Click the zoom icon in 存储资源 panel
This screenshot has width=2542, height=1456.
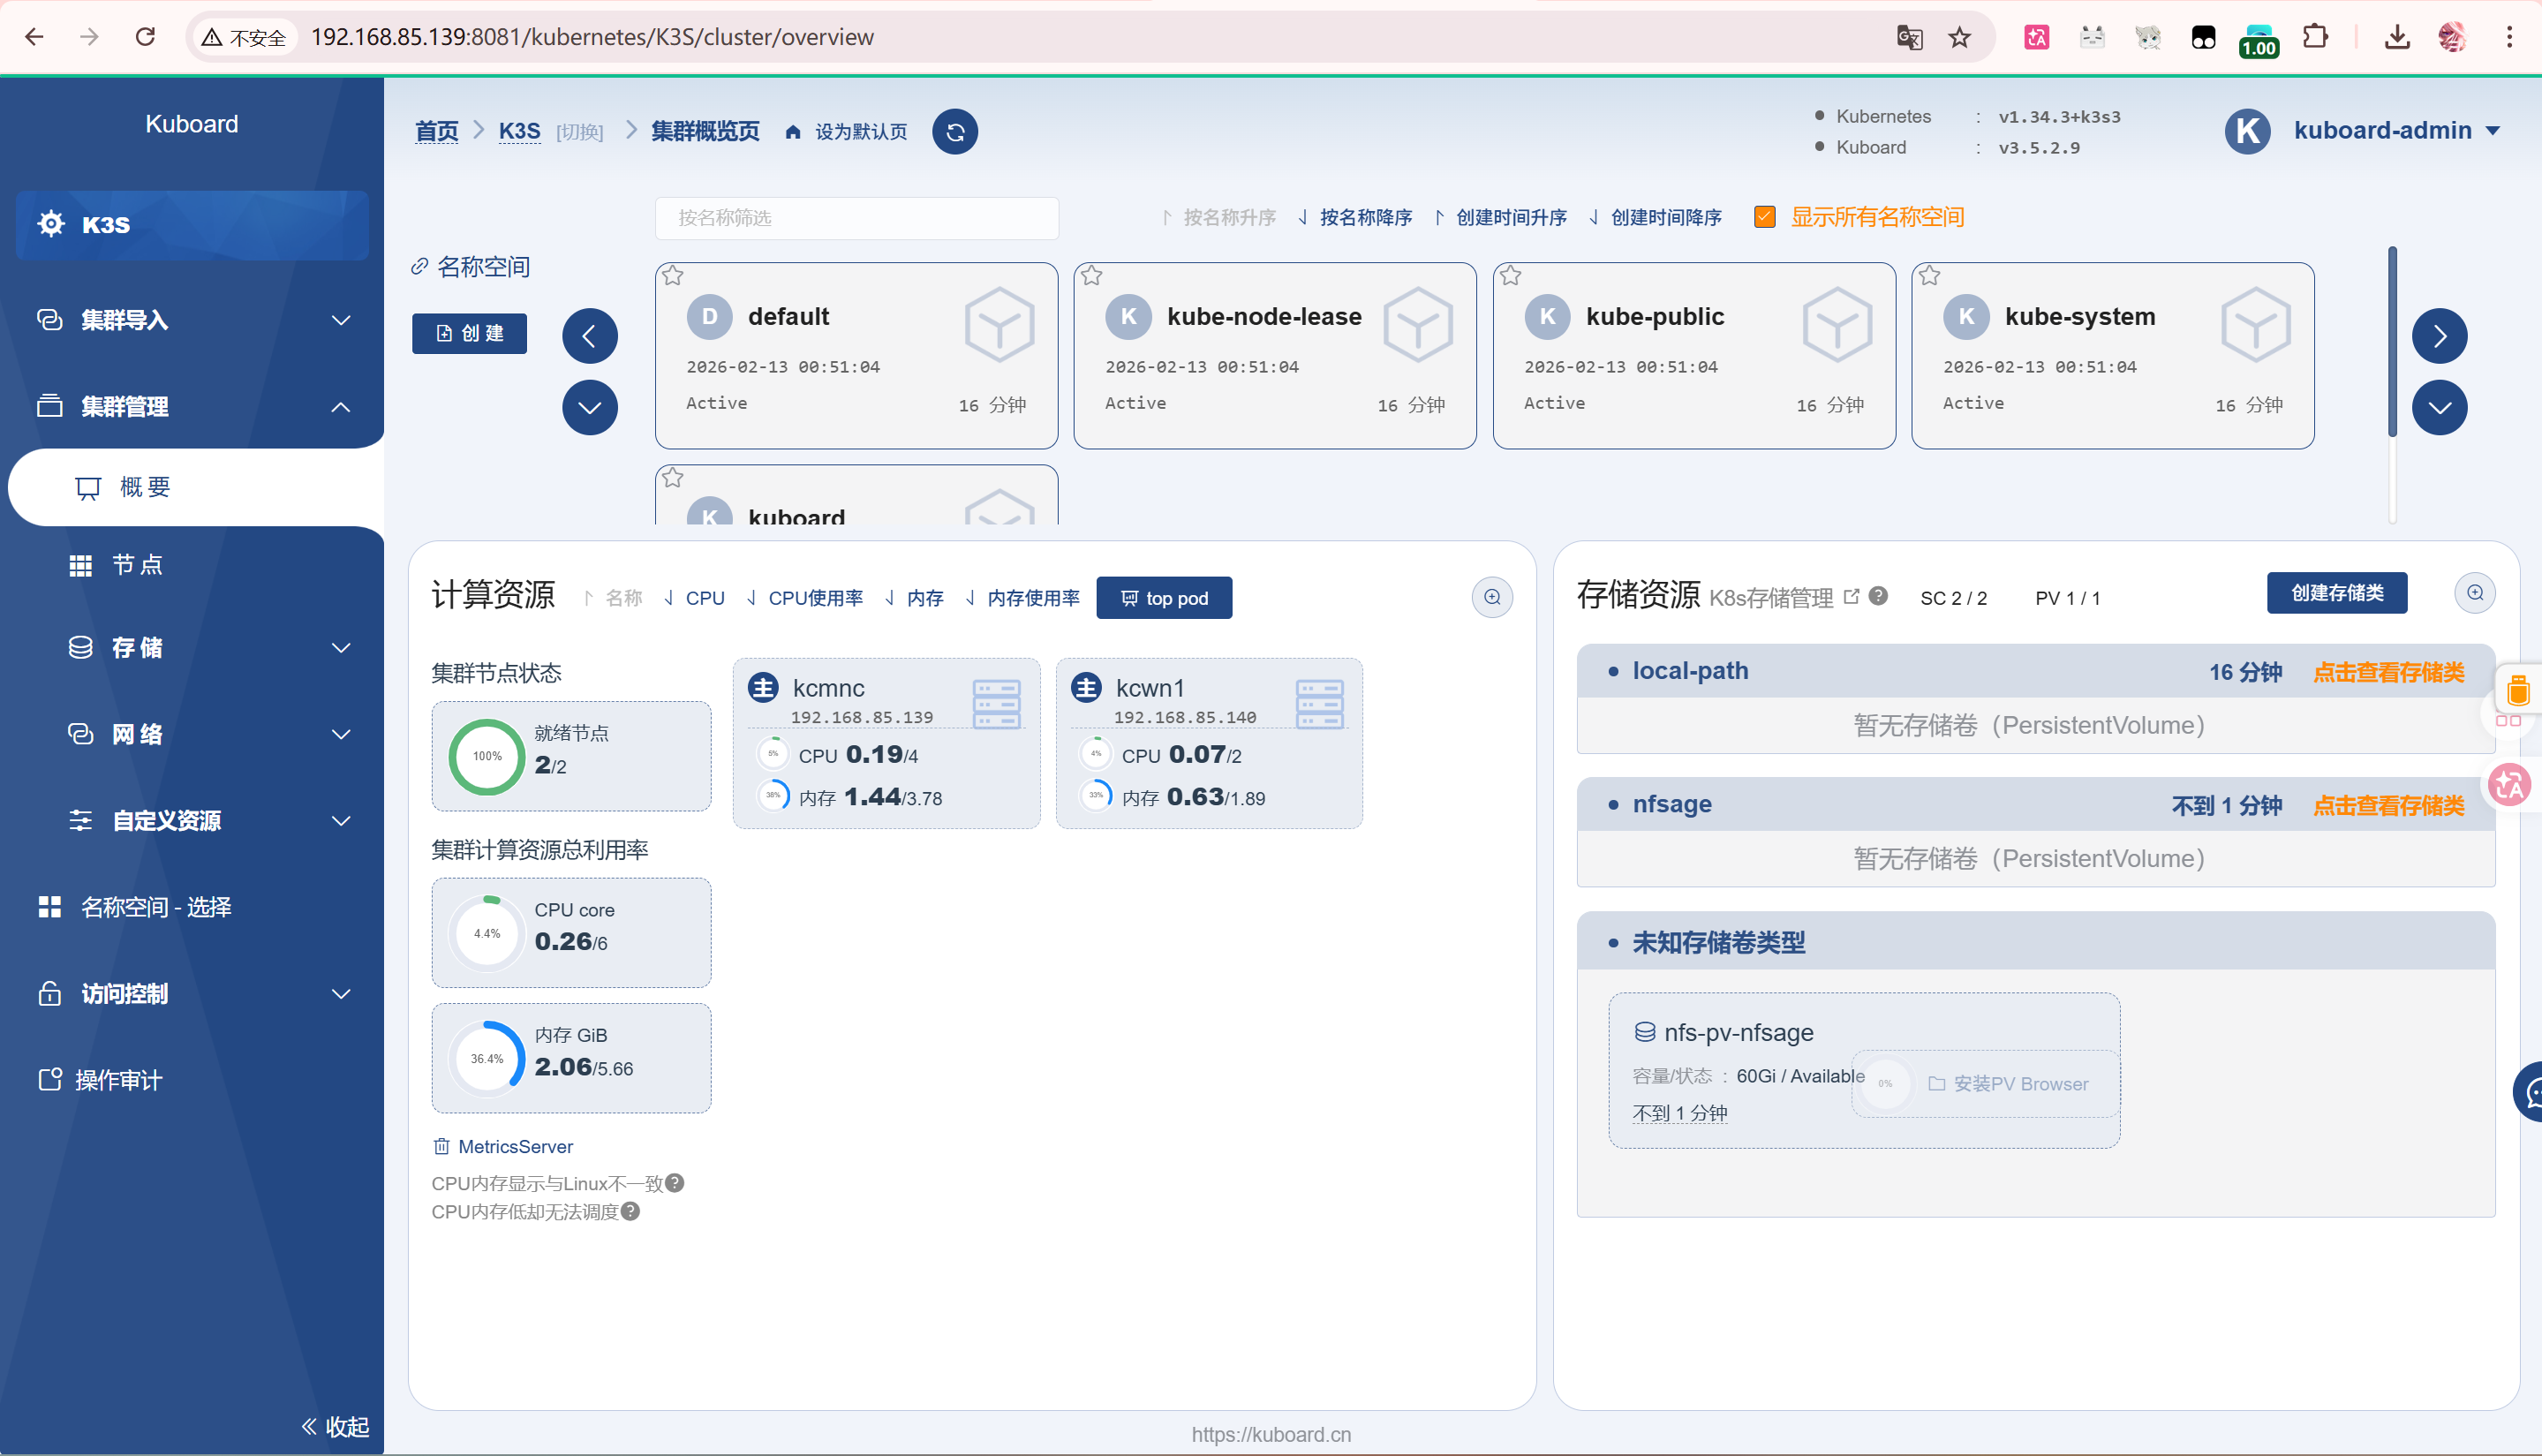click(2474, 593)
